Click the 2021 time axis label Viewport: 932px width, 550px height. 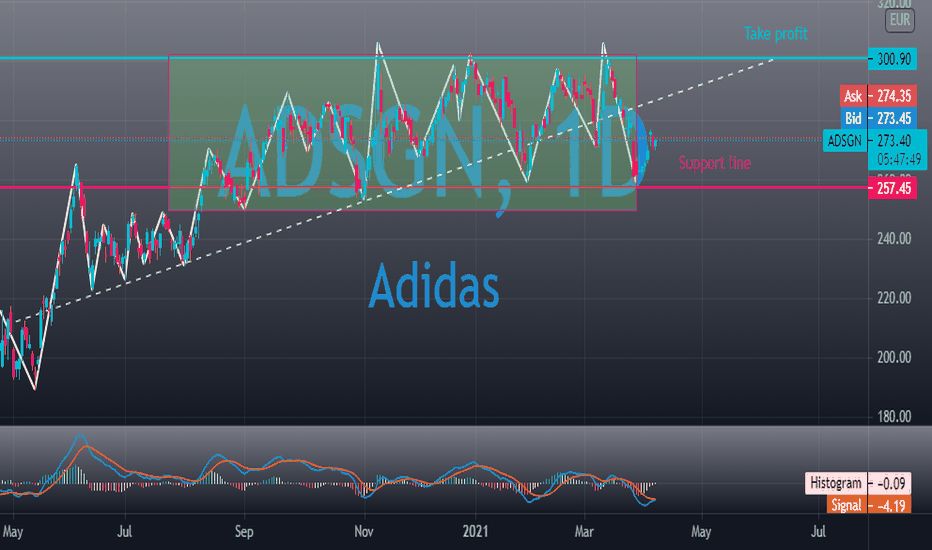coord(476,531)
